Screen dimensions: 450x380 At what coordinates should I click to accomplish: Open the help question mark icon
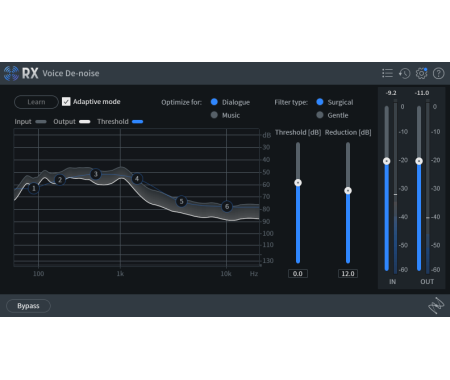tap(439, 73)
